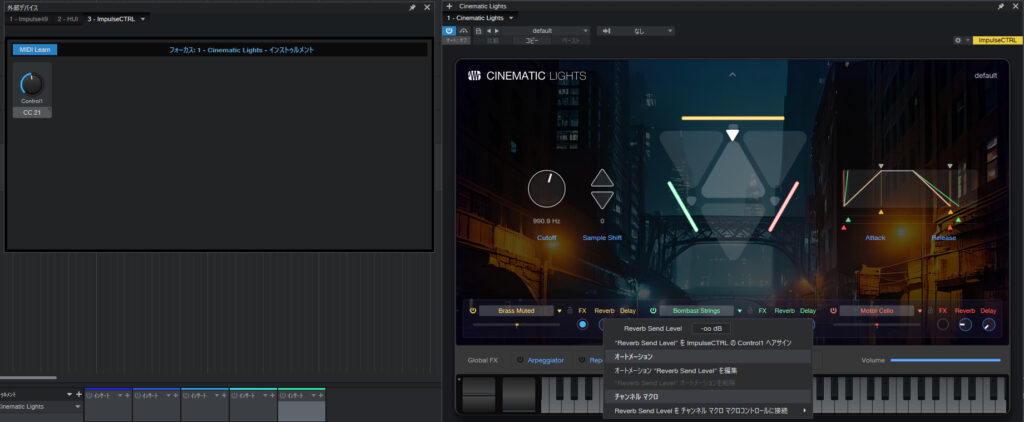Switch to the 1 - Impulse49 device tab

pyautogui.click(x=30, y=19)
